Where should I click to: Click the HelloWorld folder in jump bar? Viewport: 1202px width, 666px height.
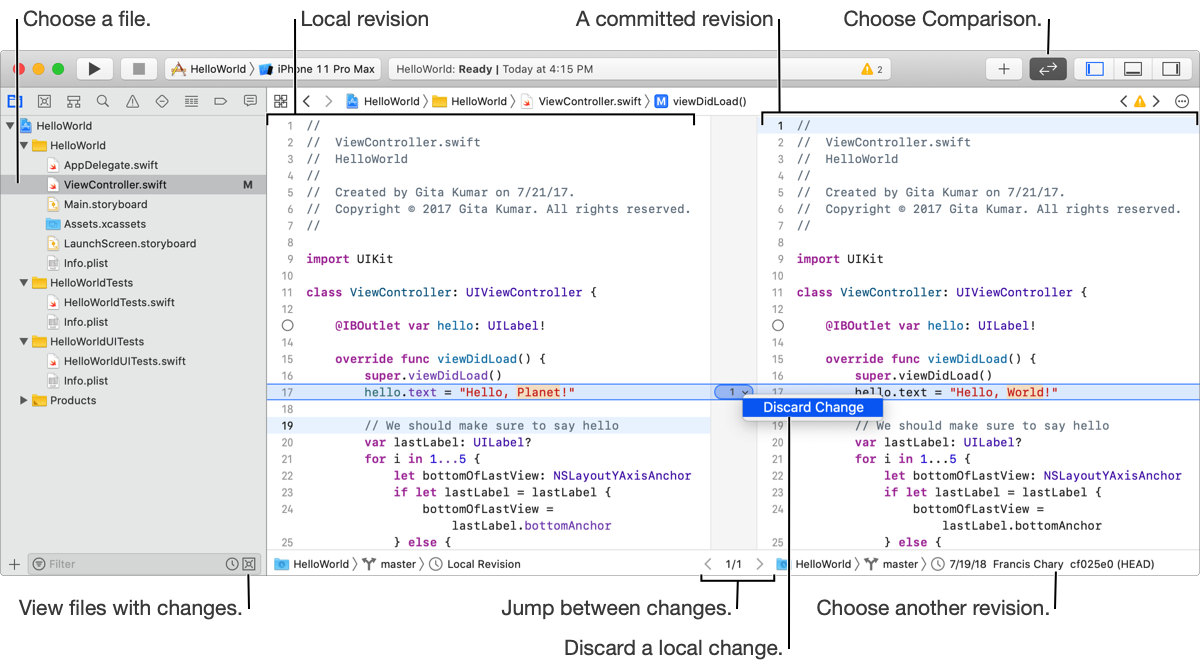click(470, 101)
